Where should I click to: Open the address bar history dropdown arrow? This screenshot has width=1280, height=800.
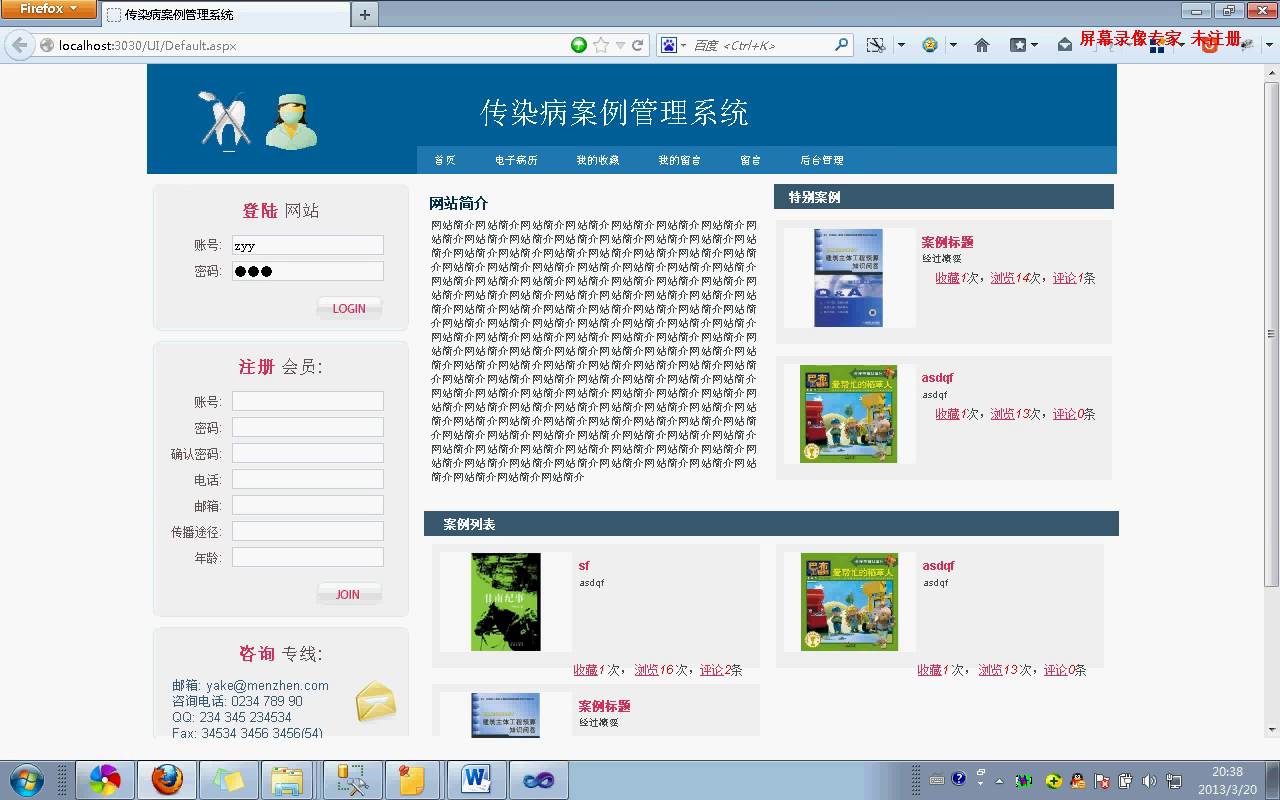tap(620, 45)
